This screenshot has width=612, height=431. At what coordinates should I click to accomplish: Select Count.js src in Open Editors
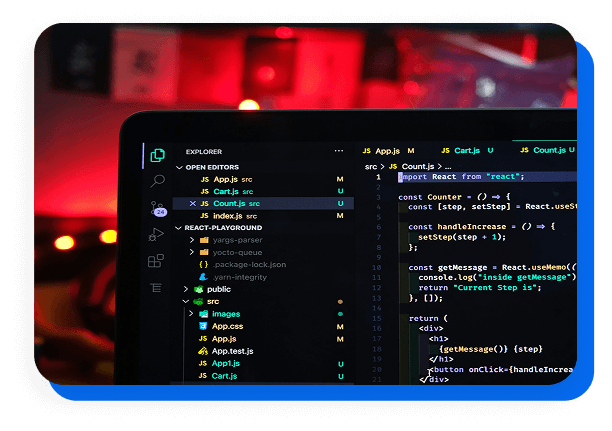tap(264, 203)
